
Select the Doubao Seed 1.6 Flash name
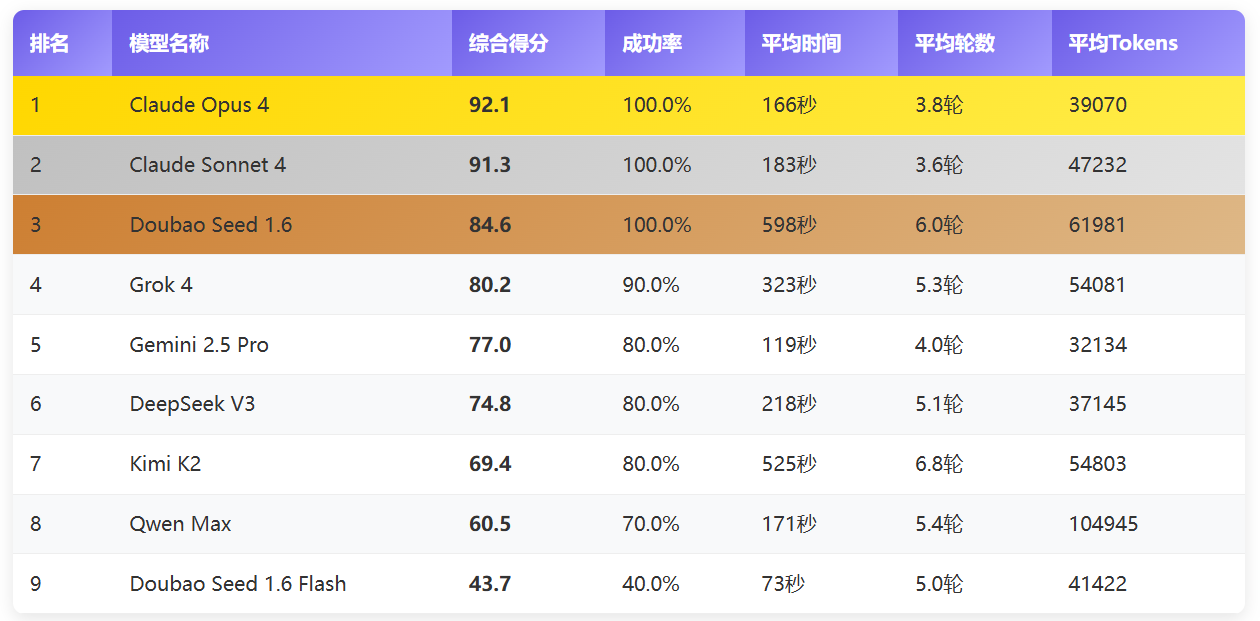click(238, 584)
